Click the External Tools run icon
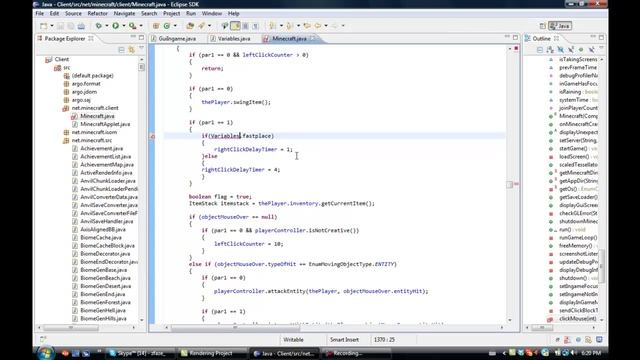Screen dimensions: 640x360 click(x=133, y=26)
